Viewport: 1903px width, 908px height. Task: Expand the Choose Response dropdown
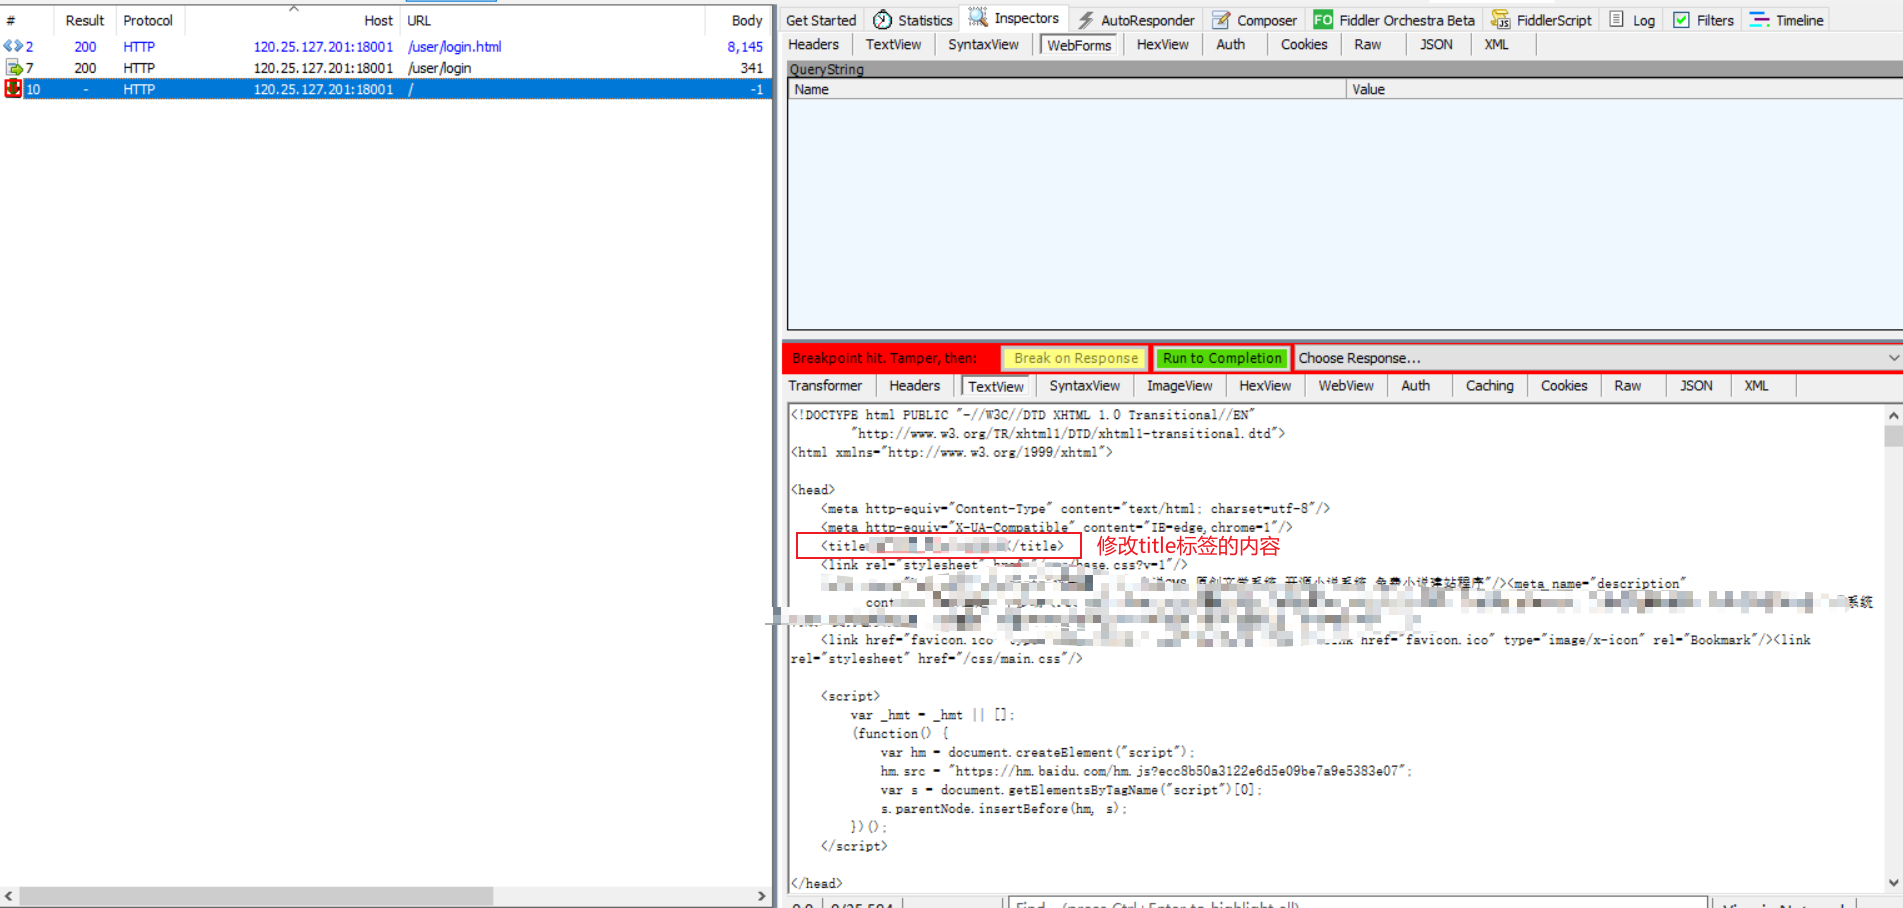[x=1893, y=358]
